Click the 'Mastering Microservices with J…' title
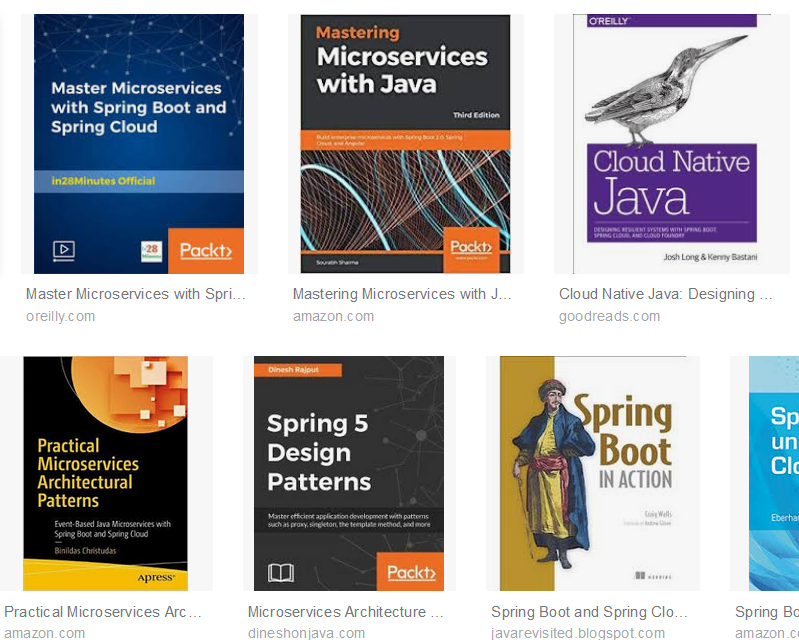 (x=402, y=294)
